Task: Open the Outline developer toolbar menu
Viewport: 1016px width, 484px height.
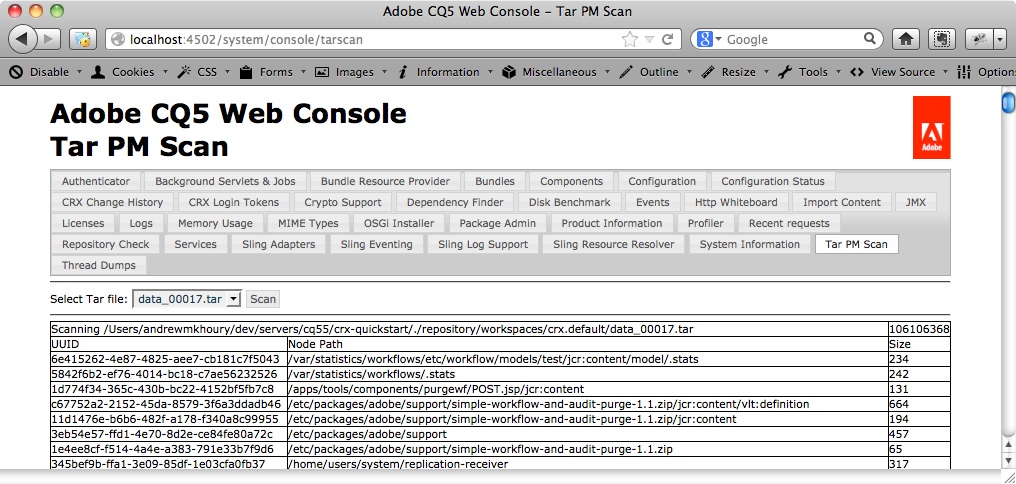Action: (651, 72)
